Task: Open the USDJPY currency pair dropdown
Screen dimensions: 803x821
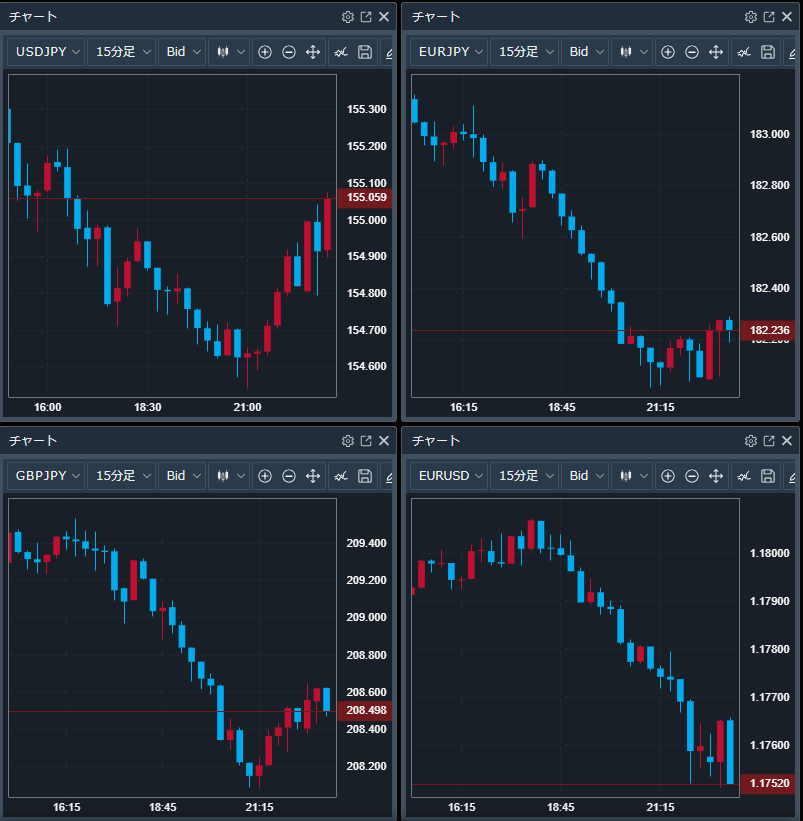Action: pos(47,52)
